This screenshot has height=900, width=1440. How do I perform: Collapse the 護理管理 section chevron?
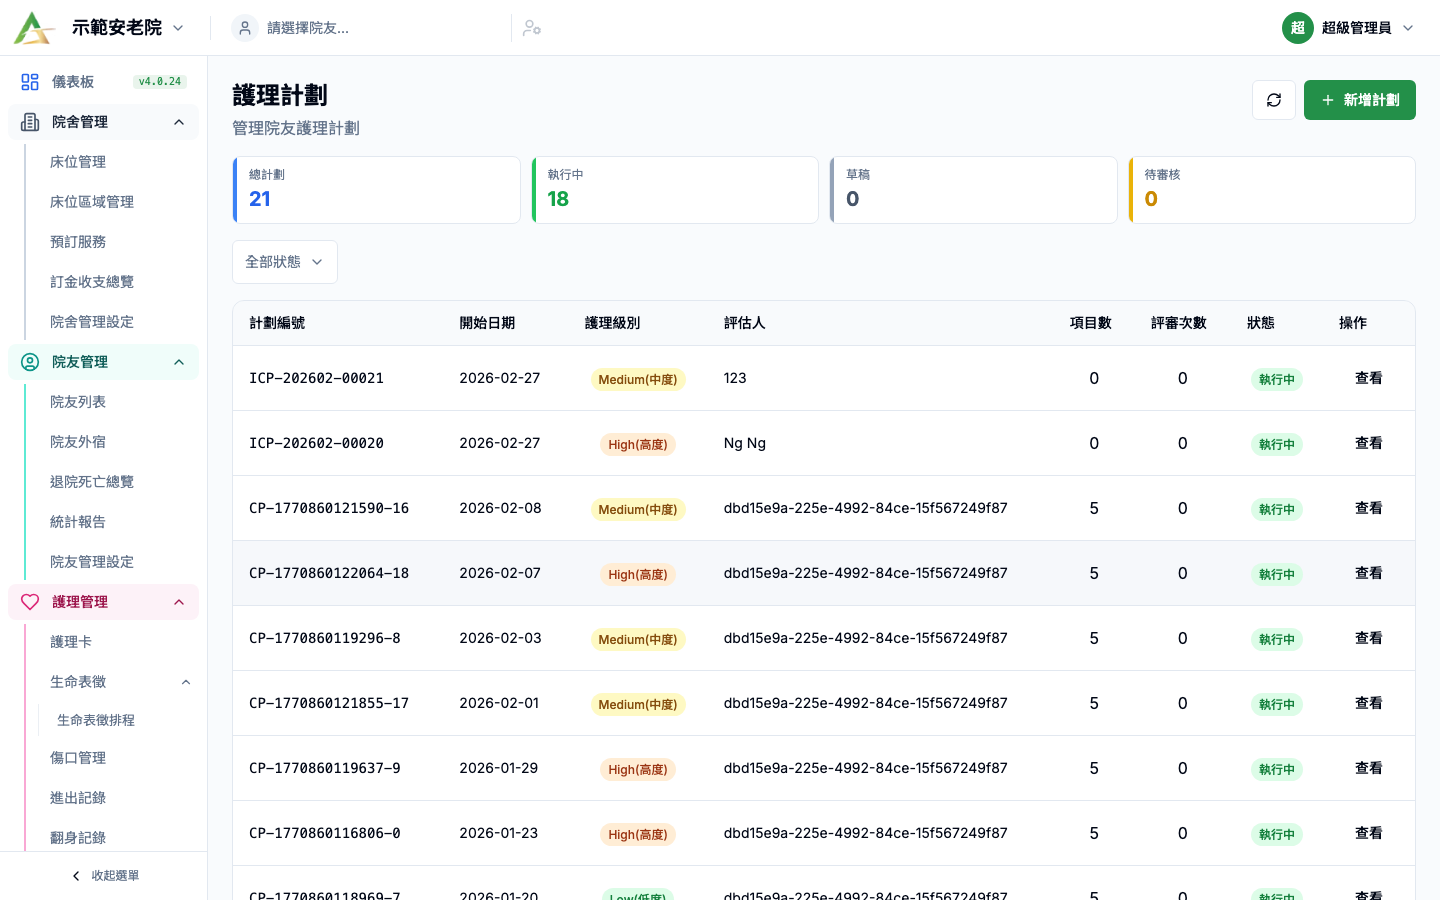point(179,602)
